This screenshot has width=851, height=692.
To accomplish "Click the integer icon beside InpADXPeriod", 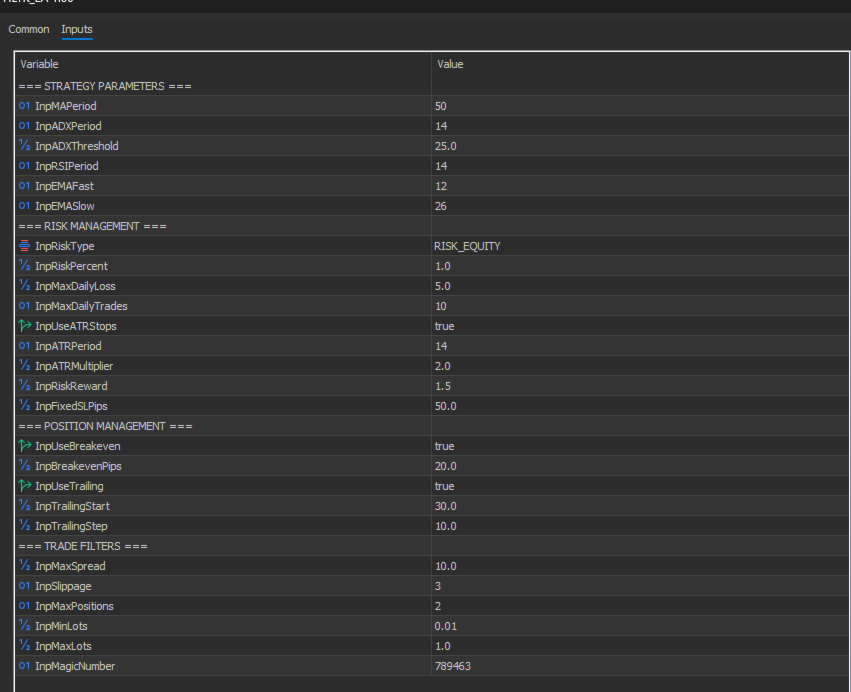I will [24, 126].
